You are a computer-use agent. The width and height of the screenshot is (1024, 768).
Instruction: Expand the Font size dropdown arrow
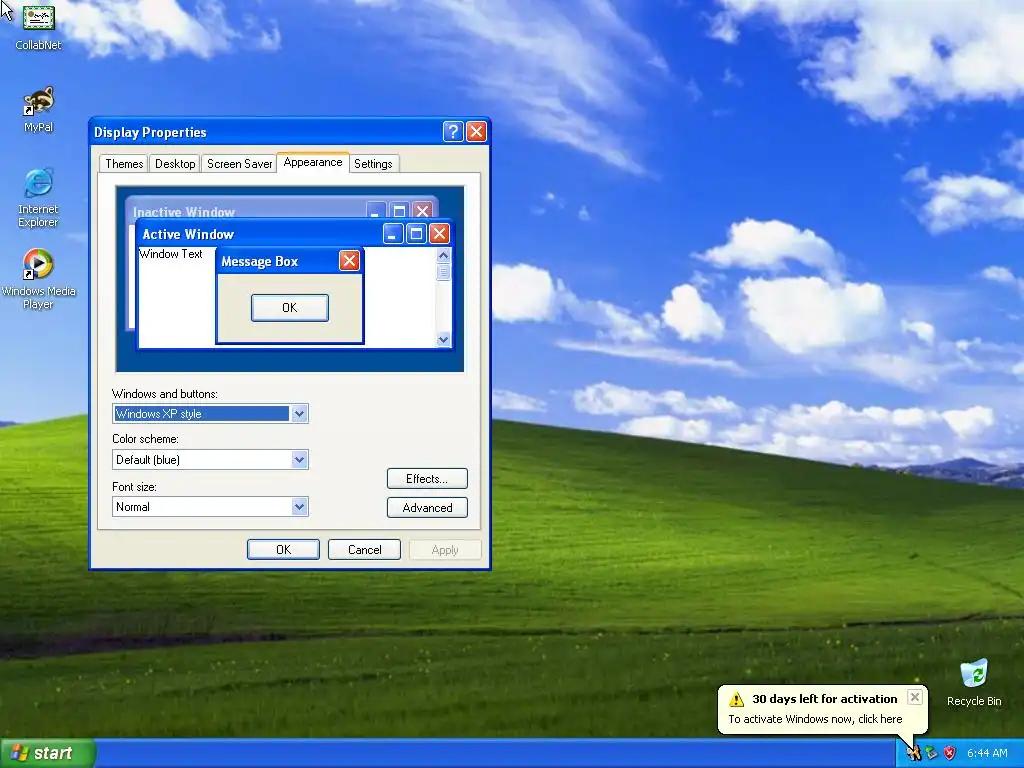coord(299,507)
